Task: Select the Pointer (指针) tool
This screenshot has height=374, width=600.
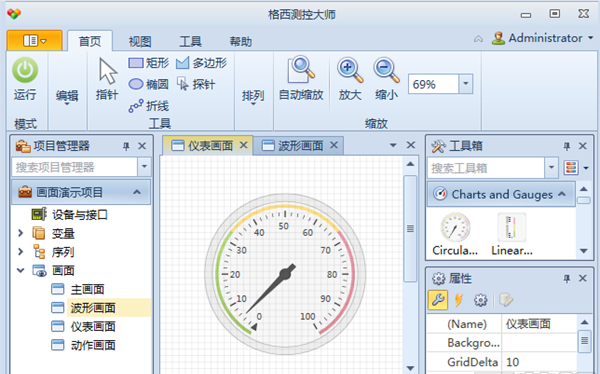Action: pyautogui.click(x=107, y=79)
